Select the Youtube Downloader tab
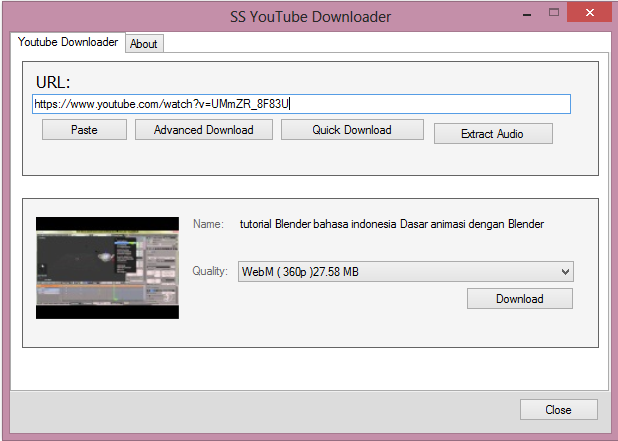The image size is (618, 441). point(68,42)
